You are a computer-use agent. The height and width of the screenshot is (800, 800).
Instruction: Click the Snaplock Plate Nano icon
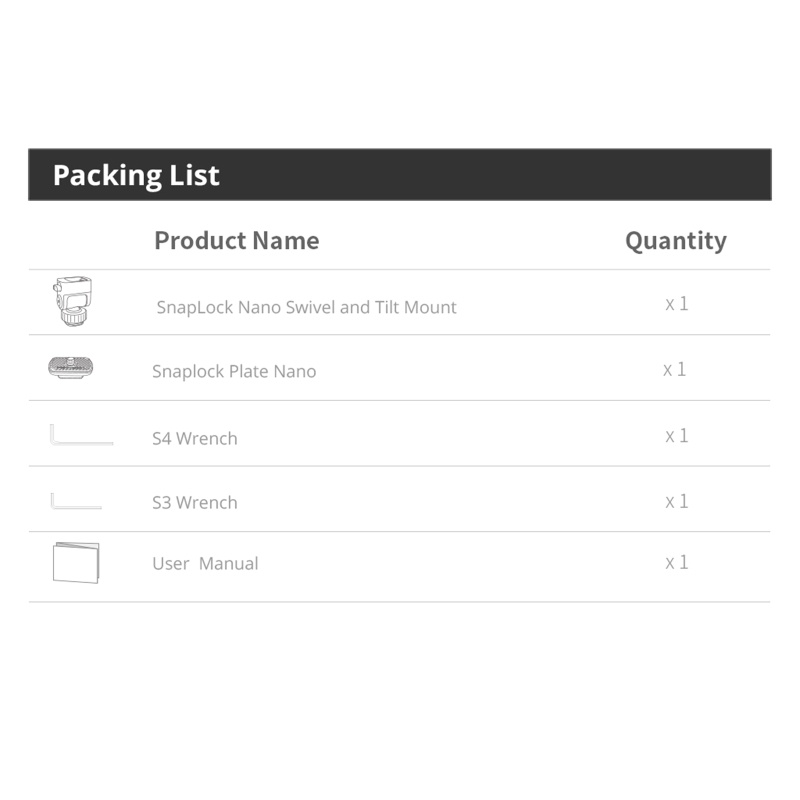[x=70, y=368]
